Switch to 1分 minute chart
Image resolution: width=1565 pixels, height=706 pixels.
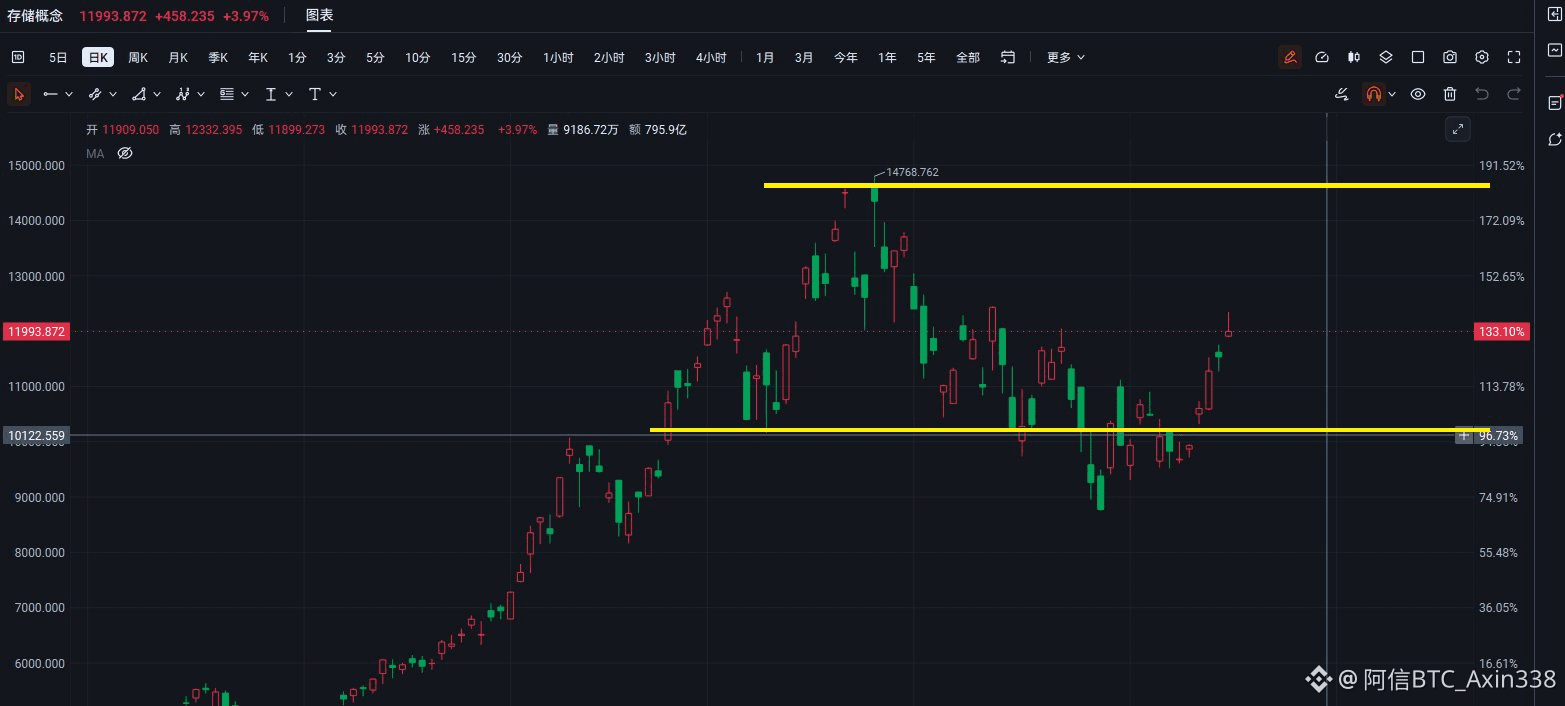[x=297, y=57]
